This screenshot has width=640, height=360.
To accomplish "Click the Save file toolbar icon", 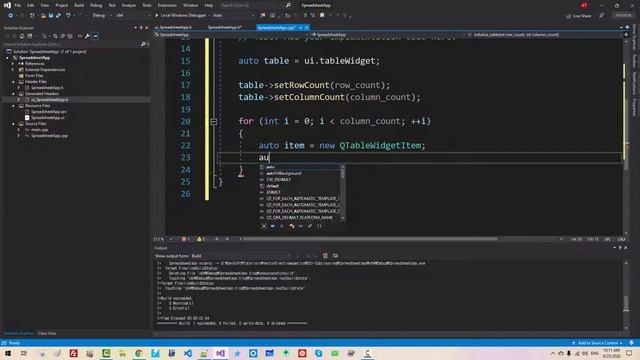I will [x=51, y=16].
